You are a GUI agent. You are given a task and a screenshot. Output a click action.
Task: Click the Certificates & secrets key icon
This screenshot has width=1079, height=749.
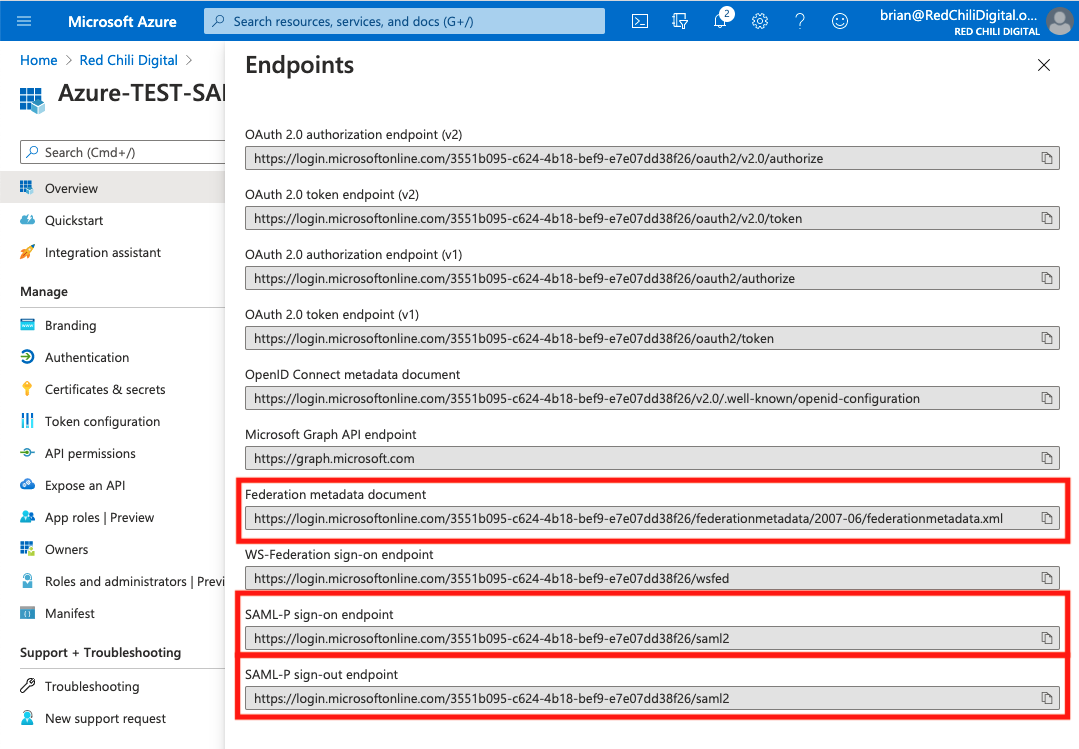(28, 389)
